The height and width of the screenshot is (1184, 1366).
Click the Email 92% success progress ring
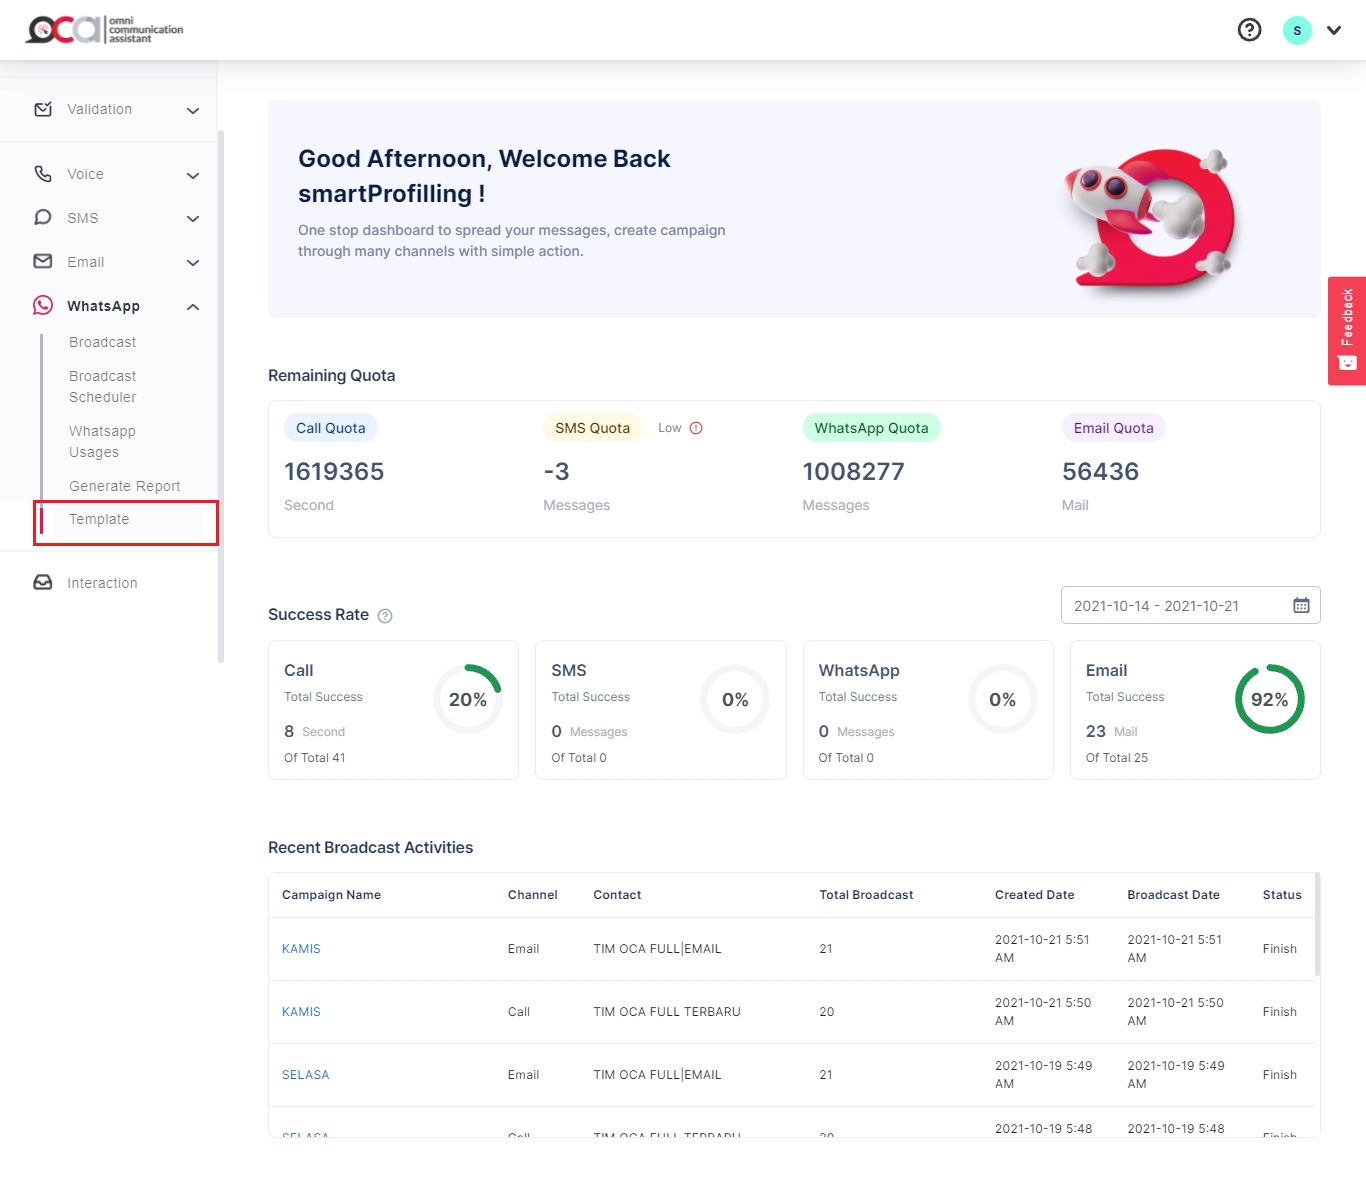point(1269,699)
